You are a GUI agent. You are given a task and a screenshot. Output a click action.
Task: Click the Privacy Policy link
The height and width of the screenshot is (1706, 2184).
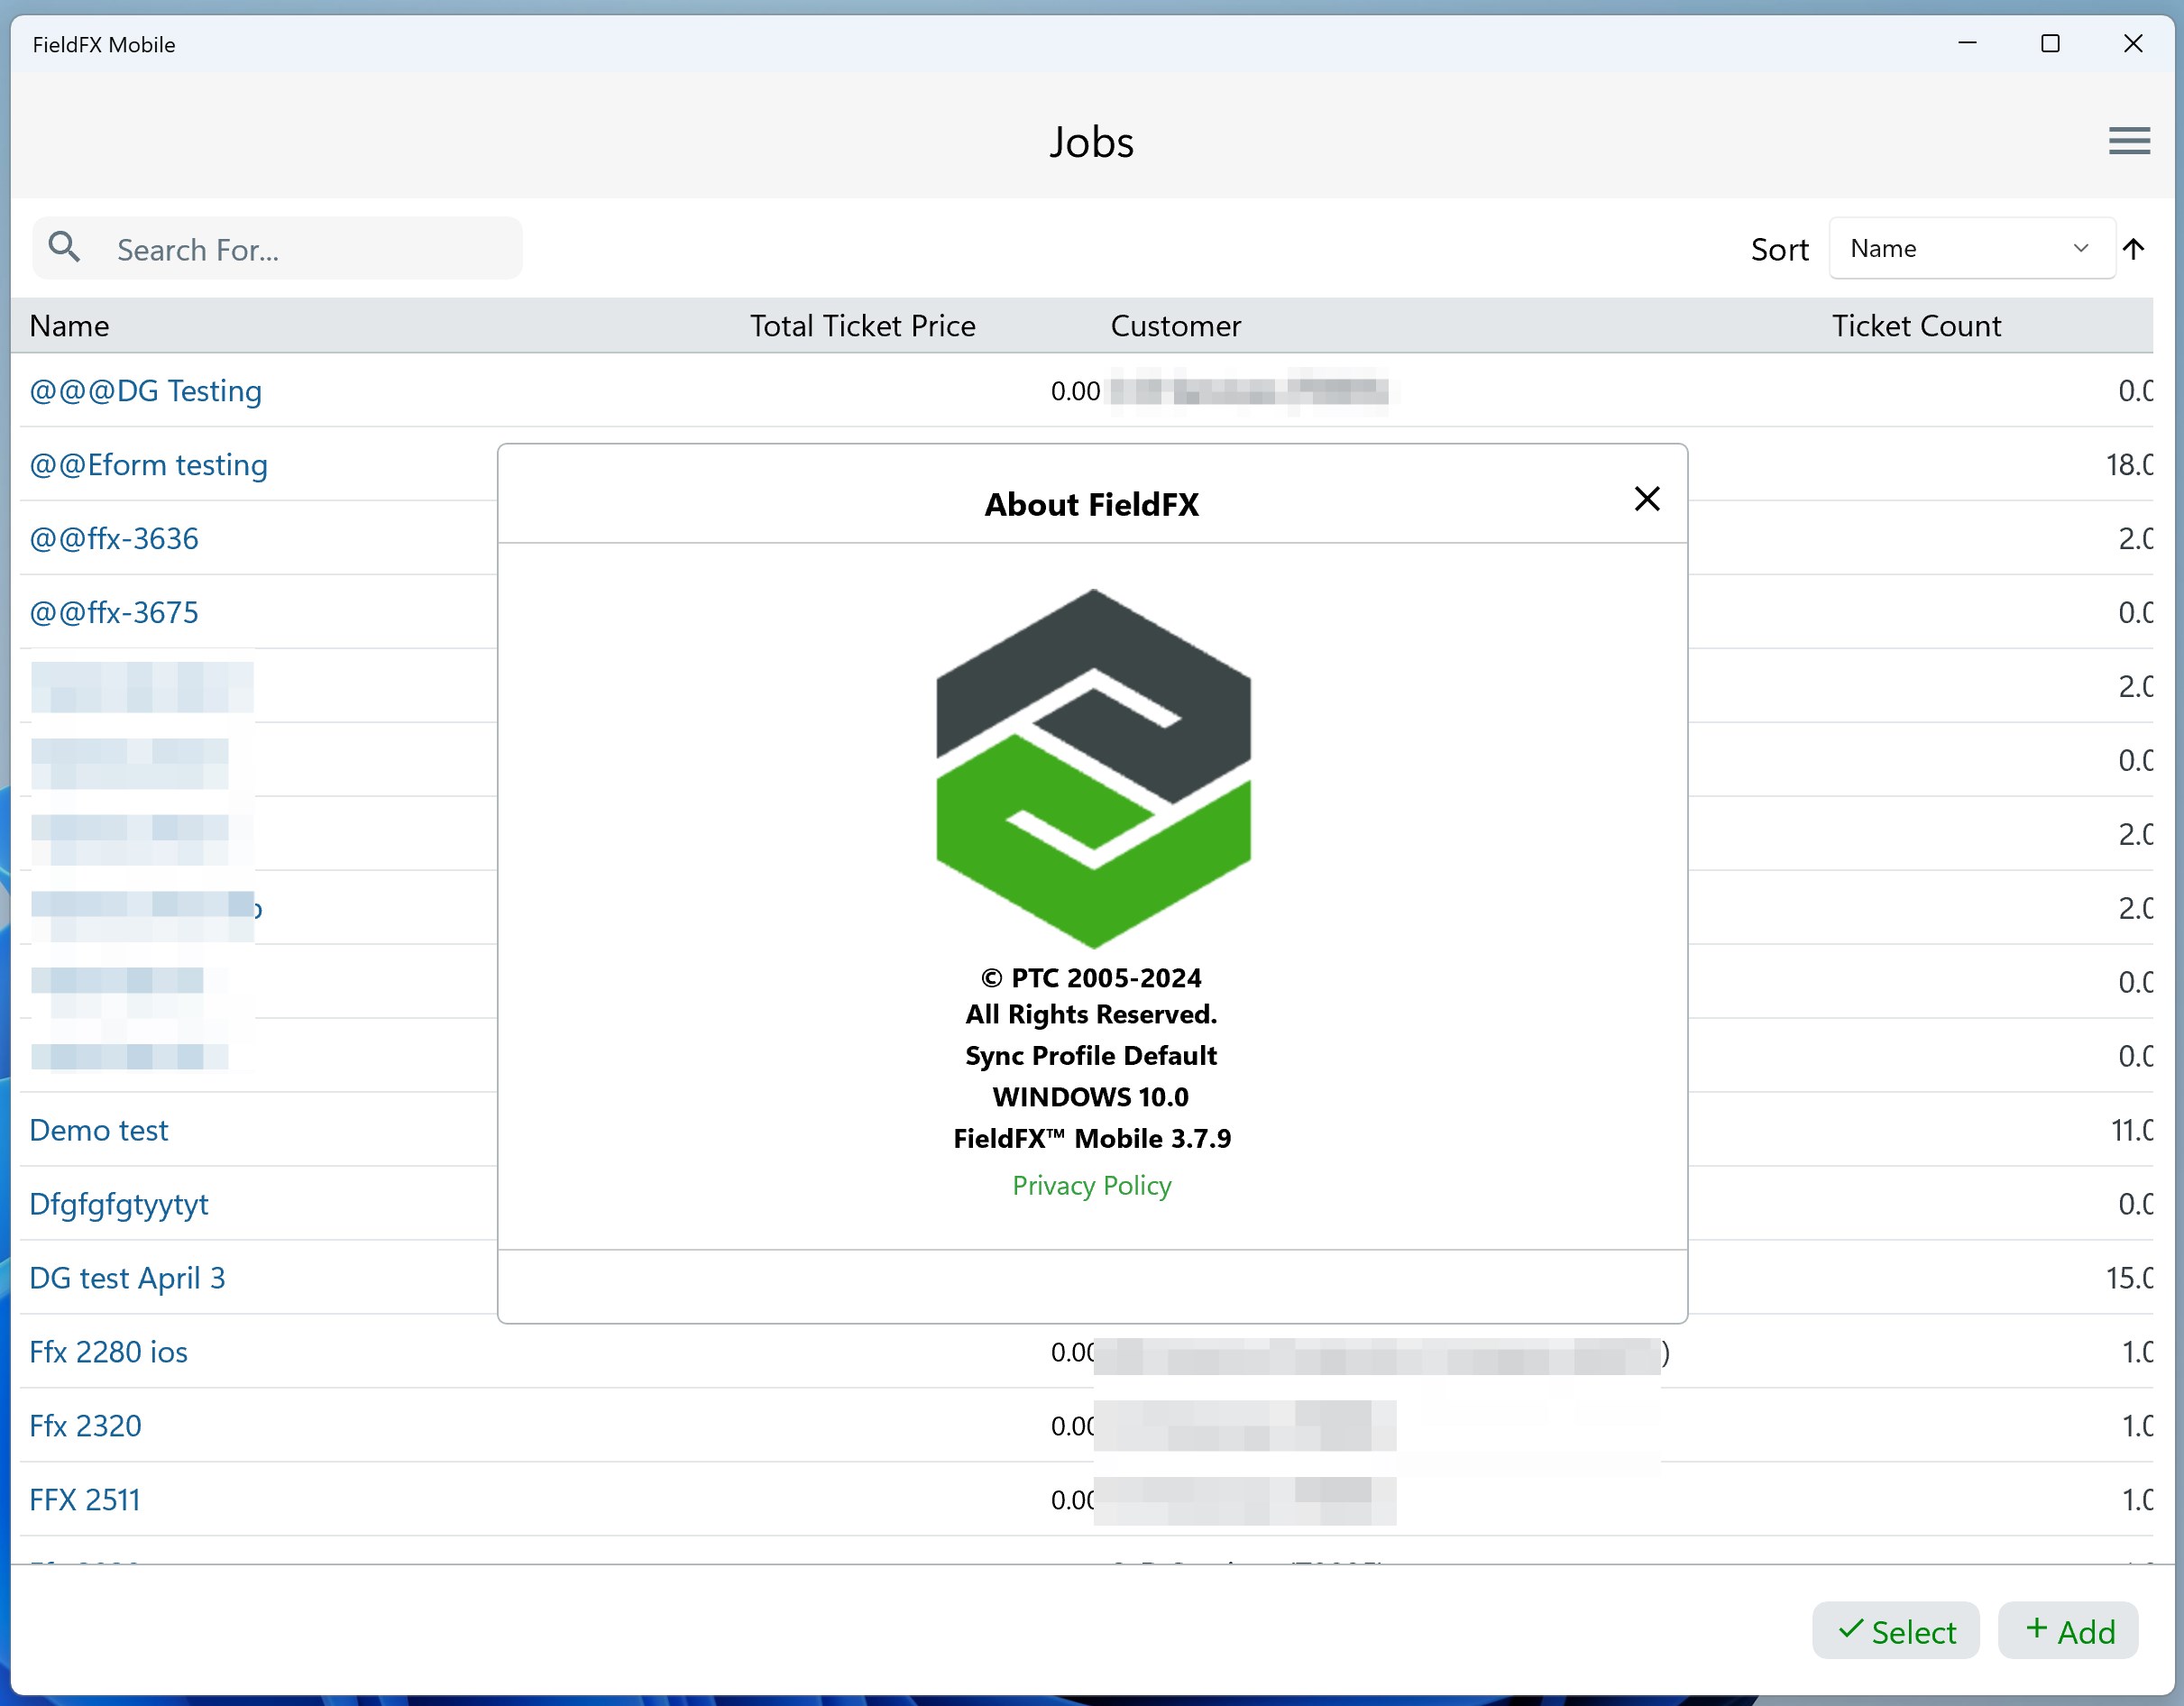(x=1091, y=1185)
